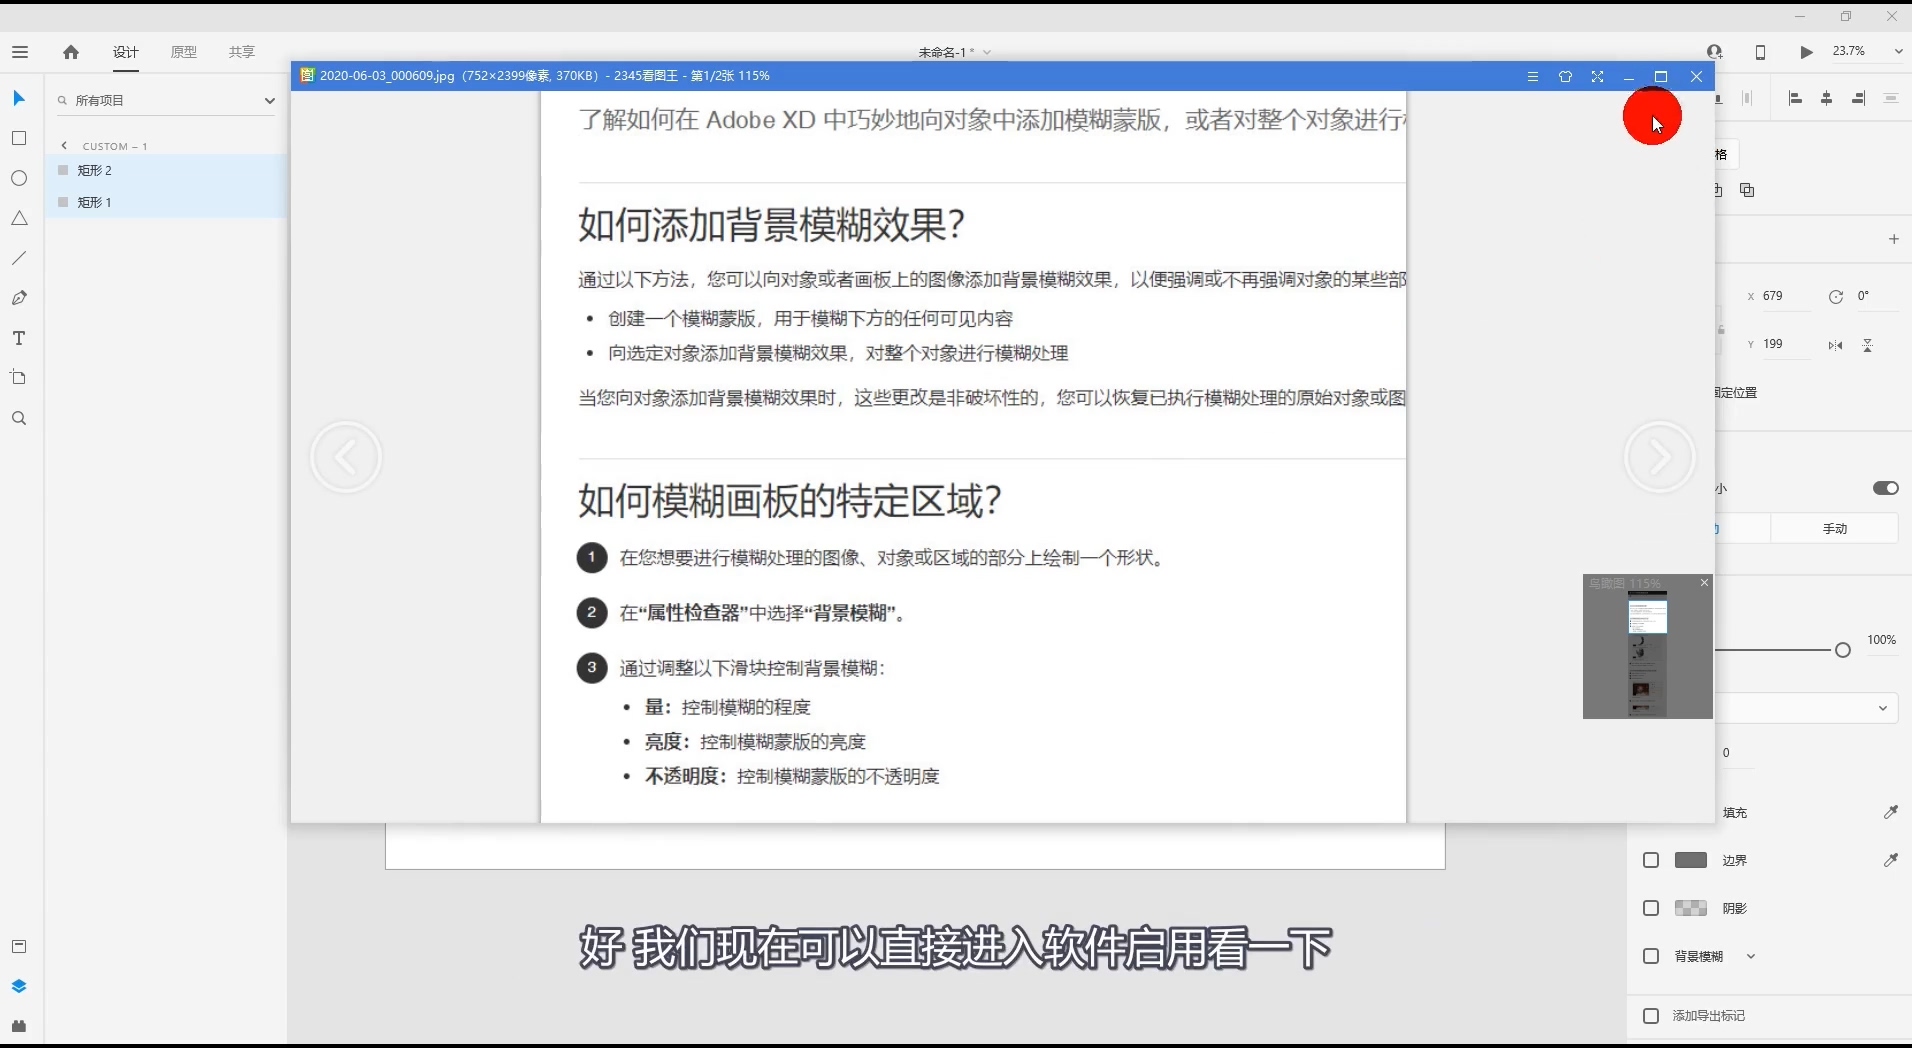Show the next image with right arrow
The height and width of the screenshot is (1048, 1912).
(1659, 458)
